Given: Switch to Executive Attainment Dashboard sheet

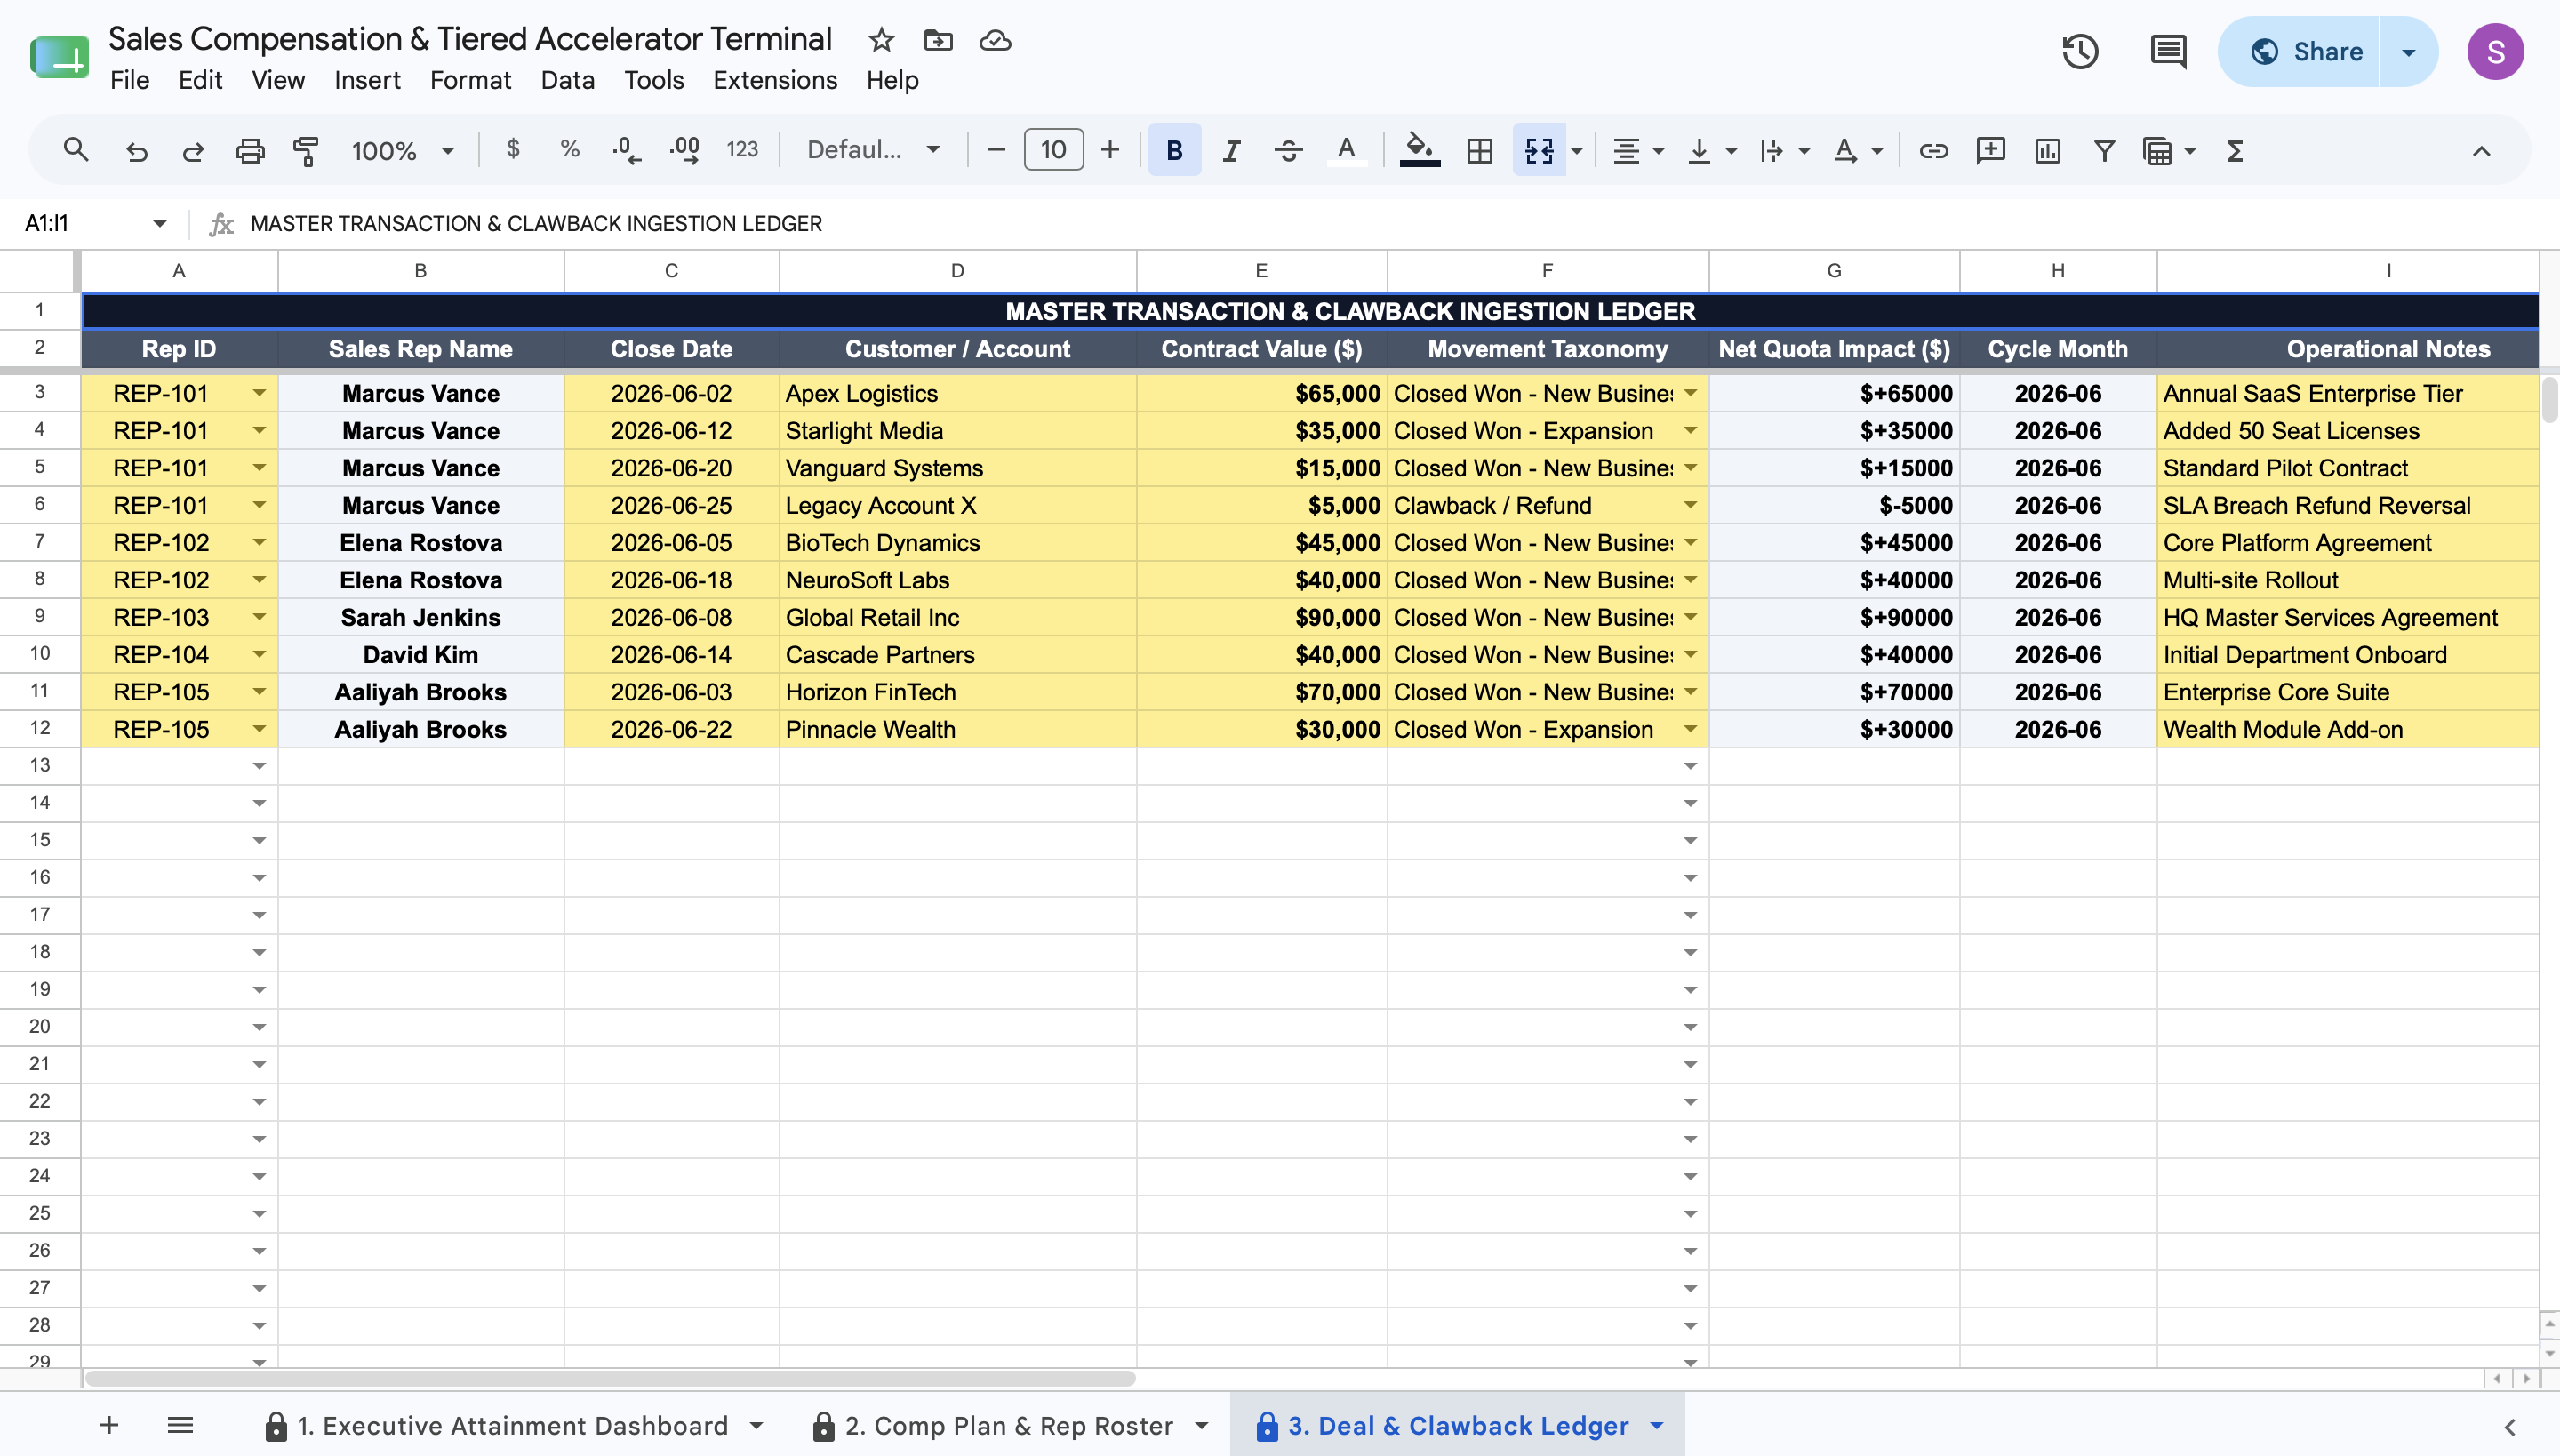Looking at the screenshot, I should [514, 1426].
